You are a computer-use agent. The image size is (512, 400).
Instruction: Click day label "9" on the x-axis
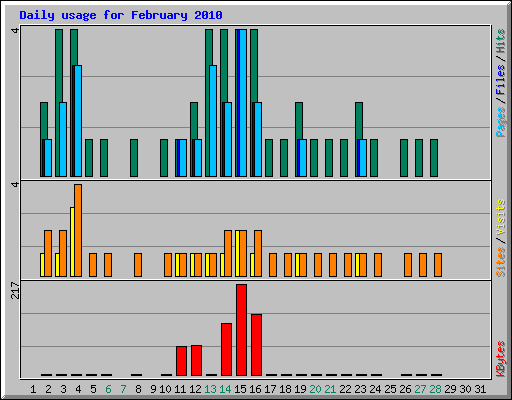click(153, 389)
